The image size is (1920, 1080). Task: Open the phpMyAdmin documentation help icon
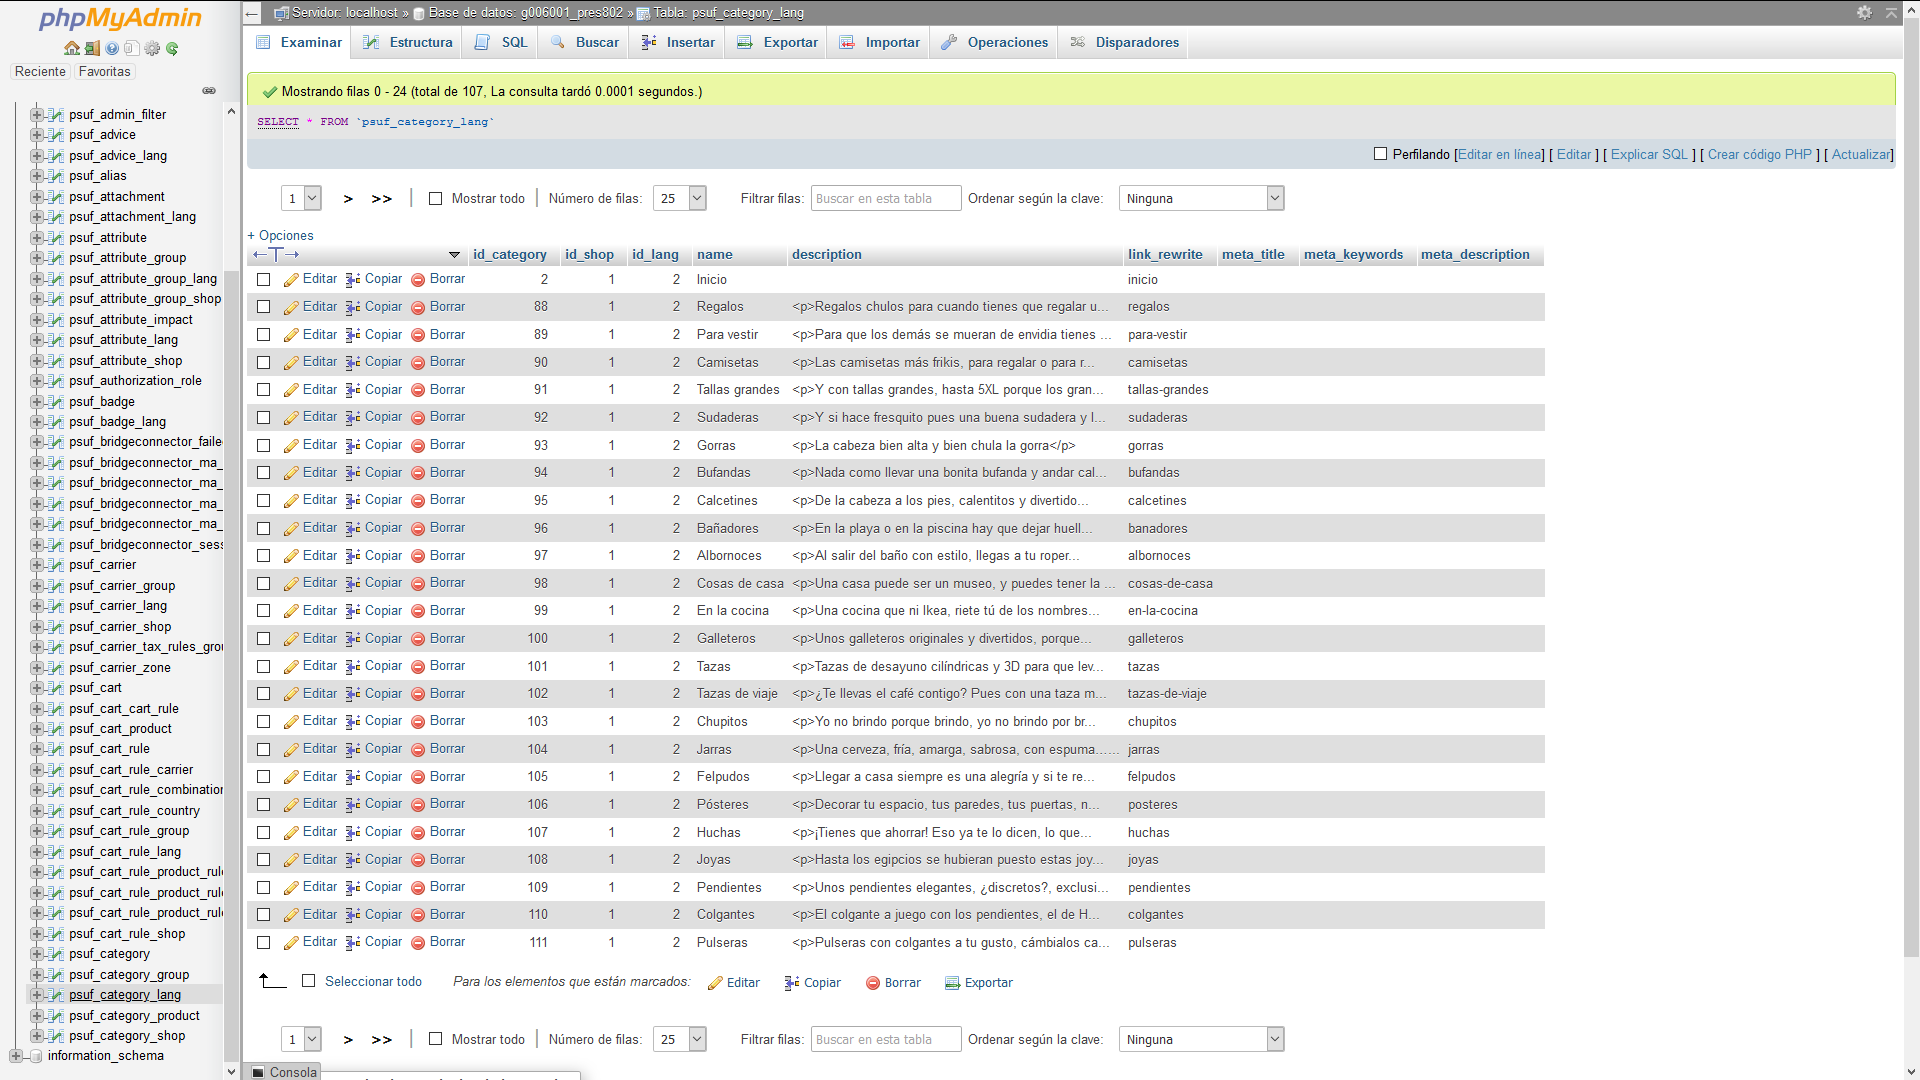coord(112,48)
